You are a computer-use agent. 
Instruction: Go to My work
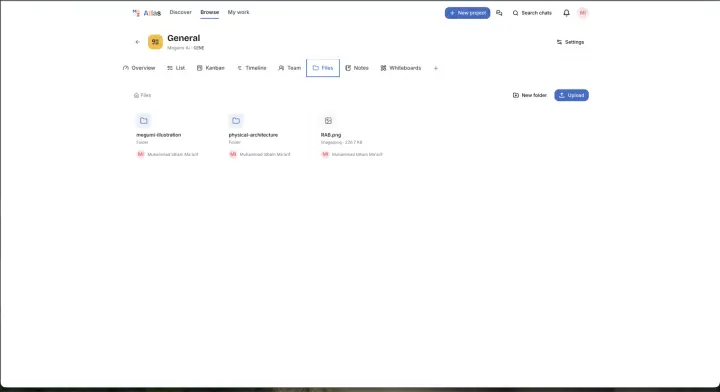(x=238, y=12)
